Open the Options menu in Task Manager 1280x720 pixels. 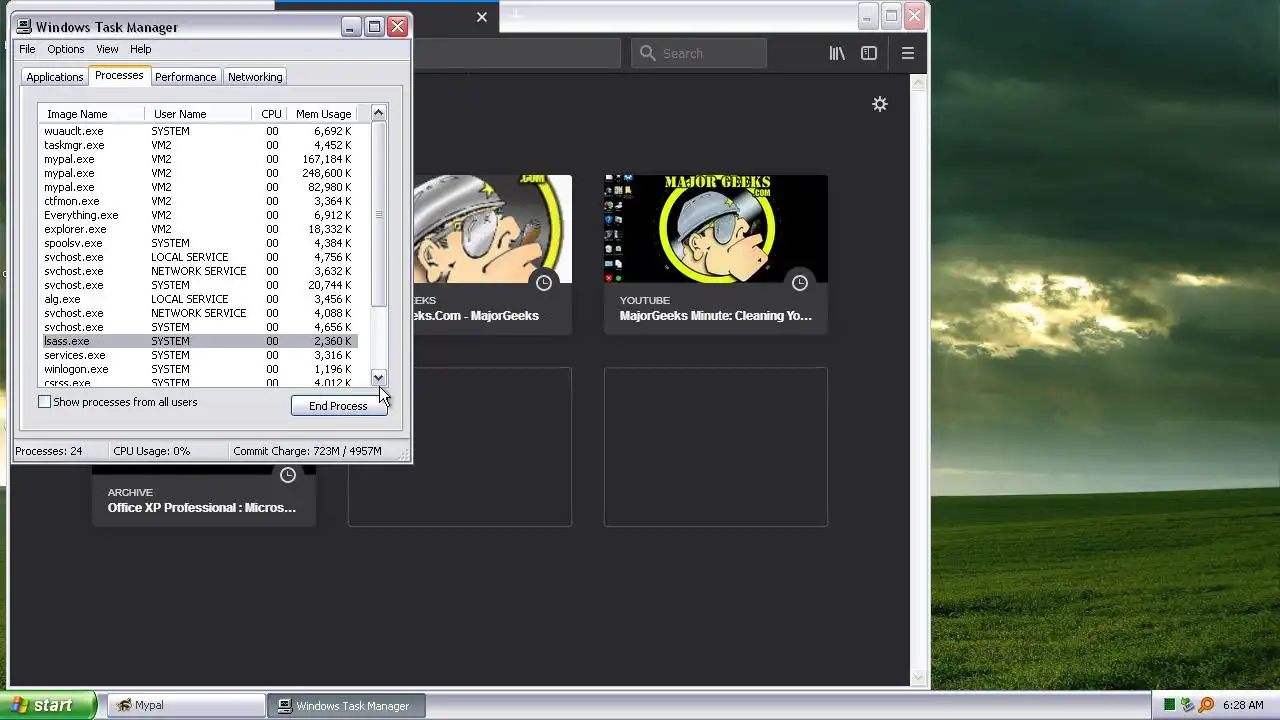pyautogui.click(x=66, y=49)
